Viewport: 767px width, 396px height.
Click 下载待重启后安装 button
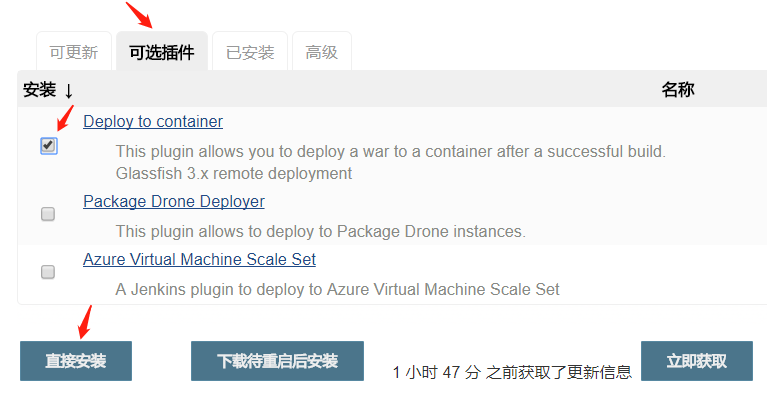pos(277,361)
